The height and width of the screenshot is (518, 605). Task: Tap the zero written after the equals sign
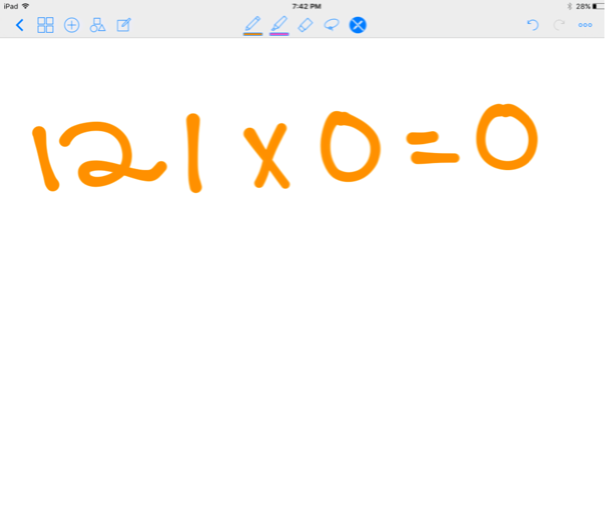(505, 140)
